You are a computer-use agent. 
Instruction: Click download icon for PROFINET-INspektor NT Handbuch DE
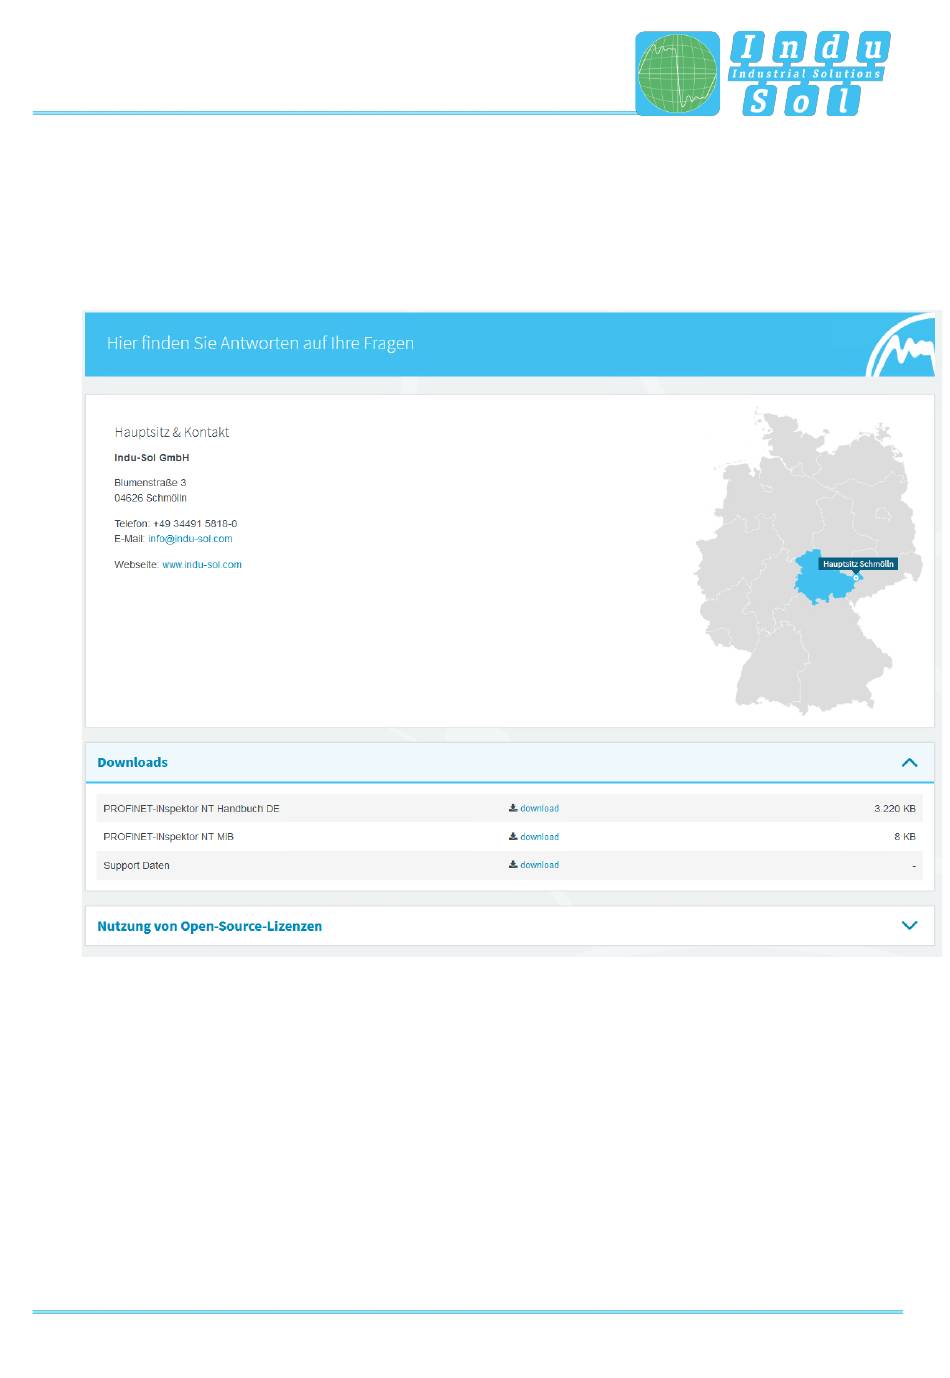513,808
